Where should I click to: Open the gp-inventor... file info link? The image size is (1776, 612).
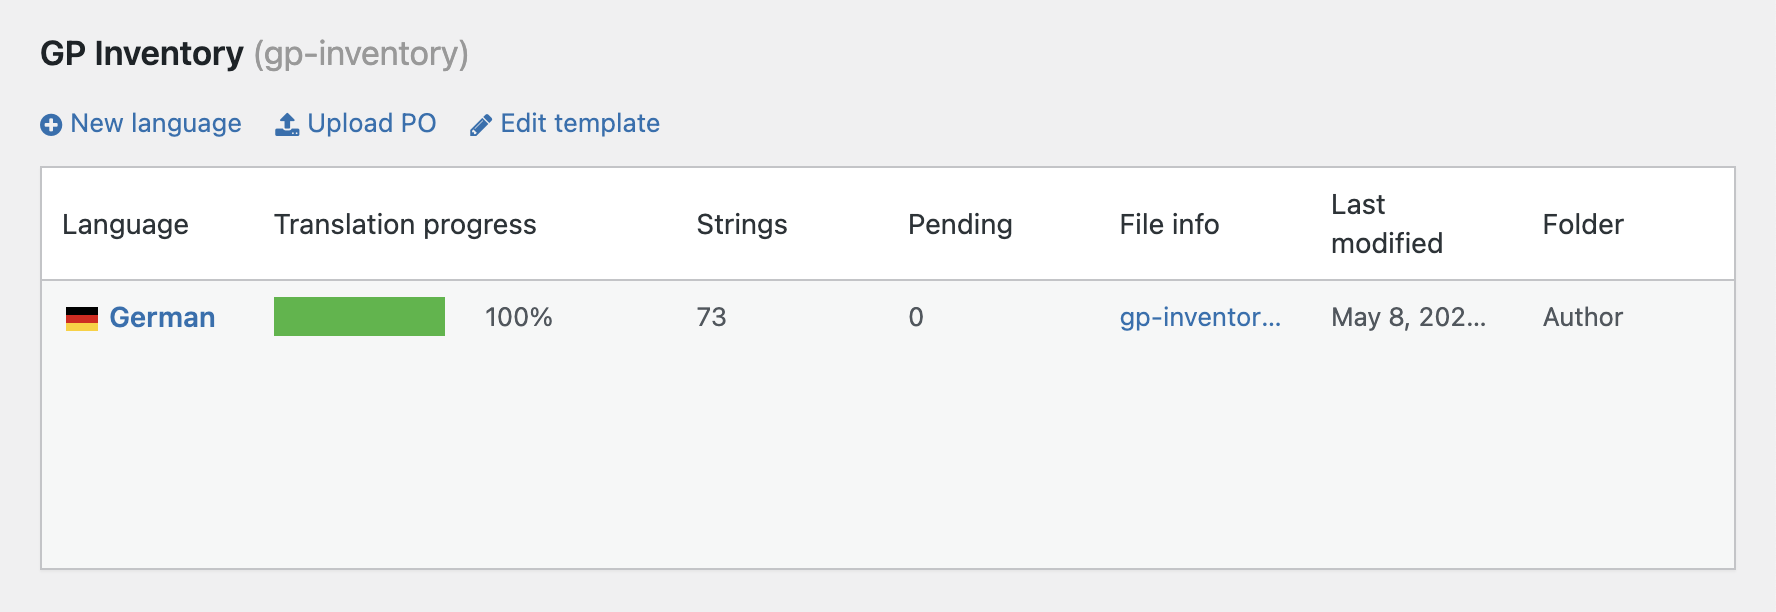coord(1200,317)
